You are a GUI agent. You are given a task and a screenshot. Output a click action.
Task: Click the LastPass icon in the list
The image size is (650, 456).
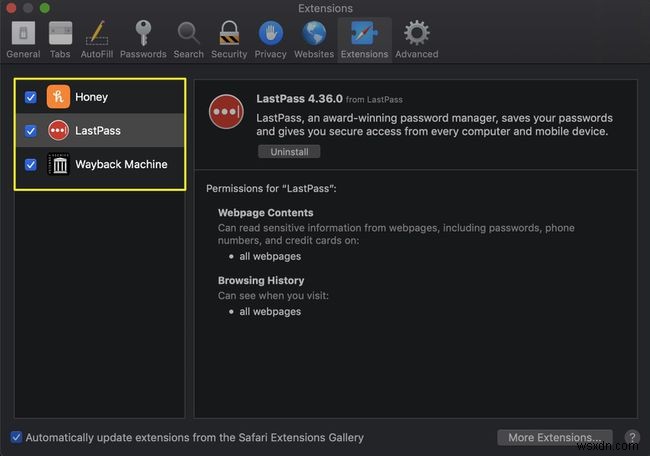[x=58, y=131]
